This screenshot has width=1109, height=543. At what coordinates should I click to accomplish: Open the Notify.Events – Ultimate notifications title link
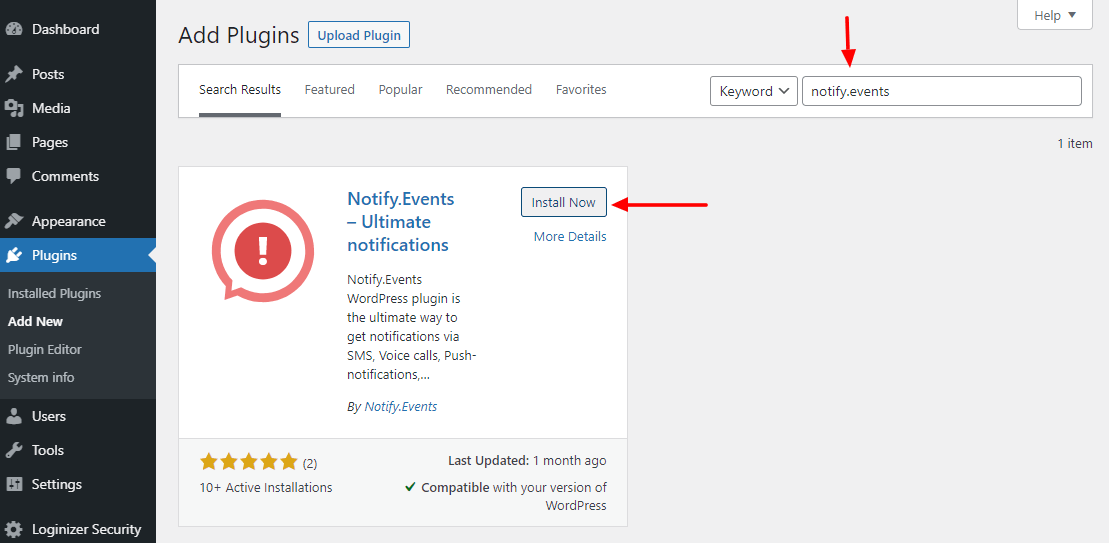[400, 222]
